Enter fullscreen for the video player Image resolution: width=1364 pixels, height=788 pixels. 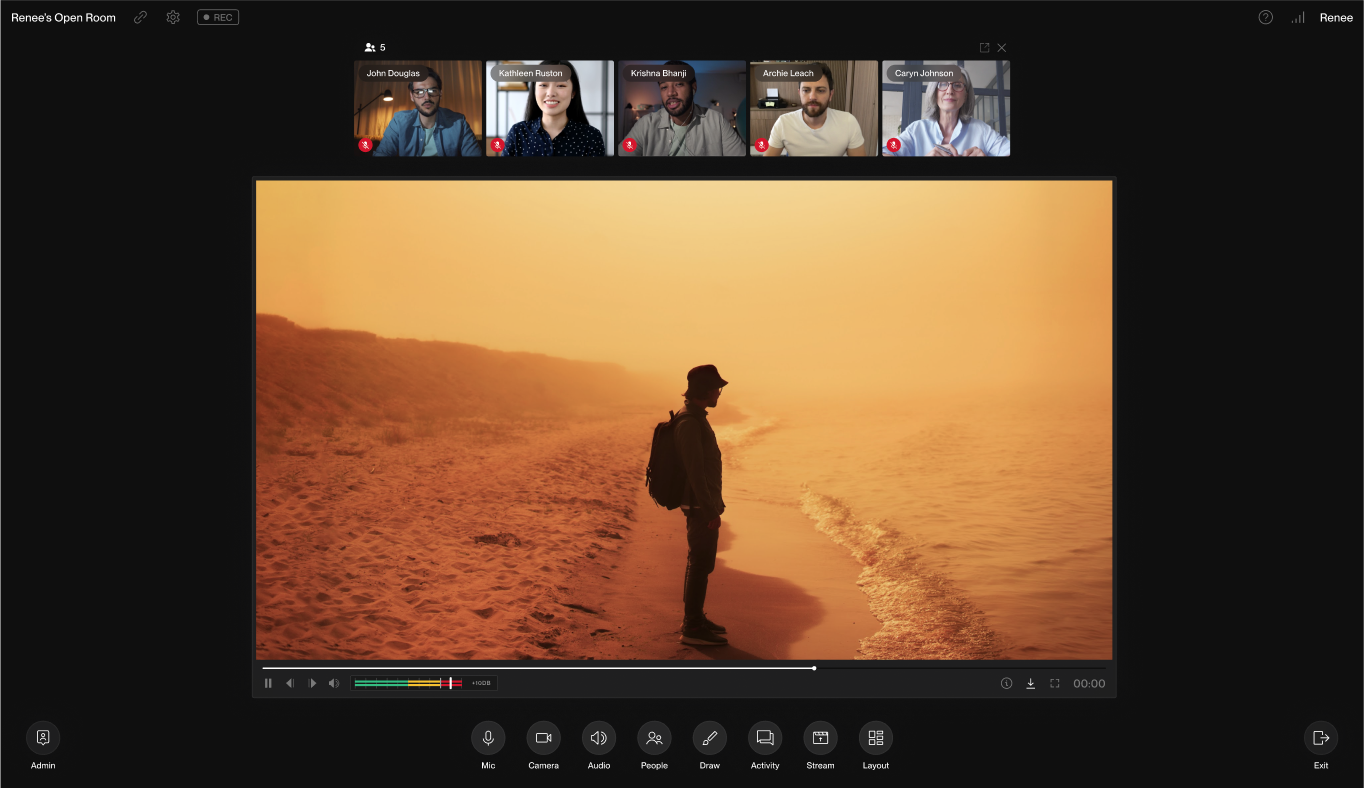pyautogui.click(x=1054, y=684)
